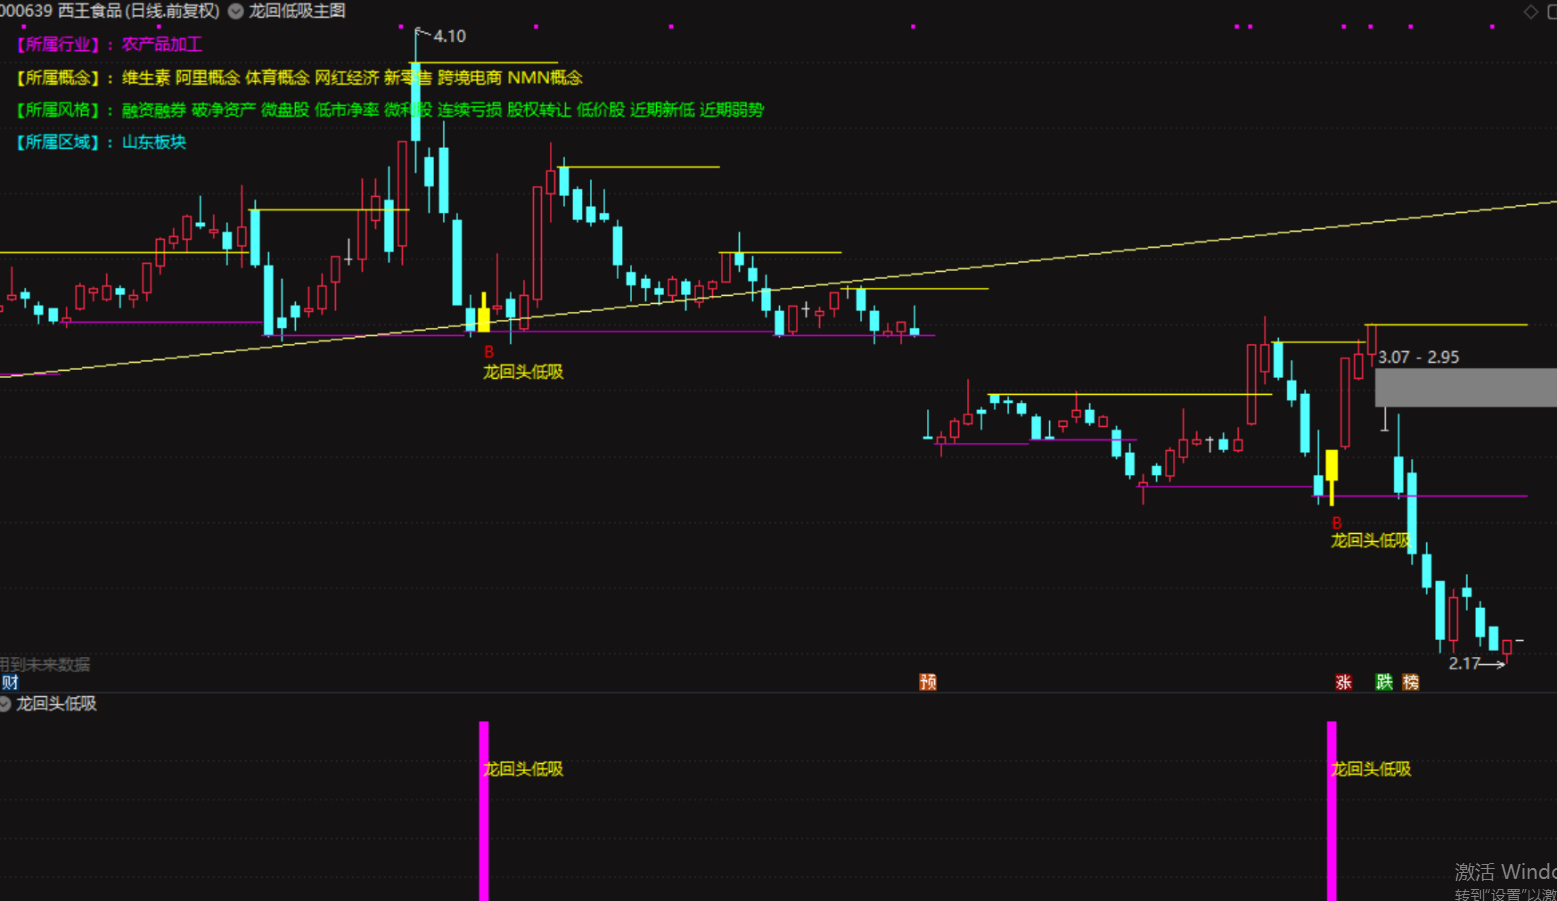
Task: Click the 阿里概念 concept tag
Action: (x=208, y=77)
